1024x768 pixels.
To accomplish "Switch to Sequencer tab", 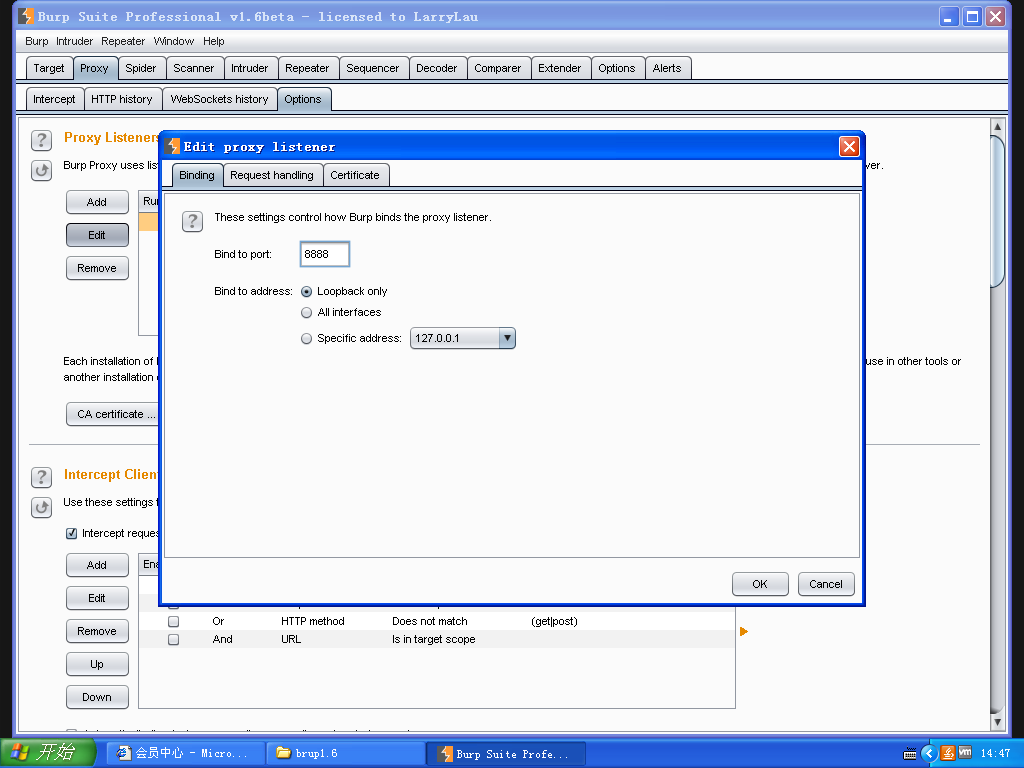I will point(373,68).
